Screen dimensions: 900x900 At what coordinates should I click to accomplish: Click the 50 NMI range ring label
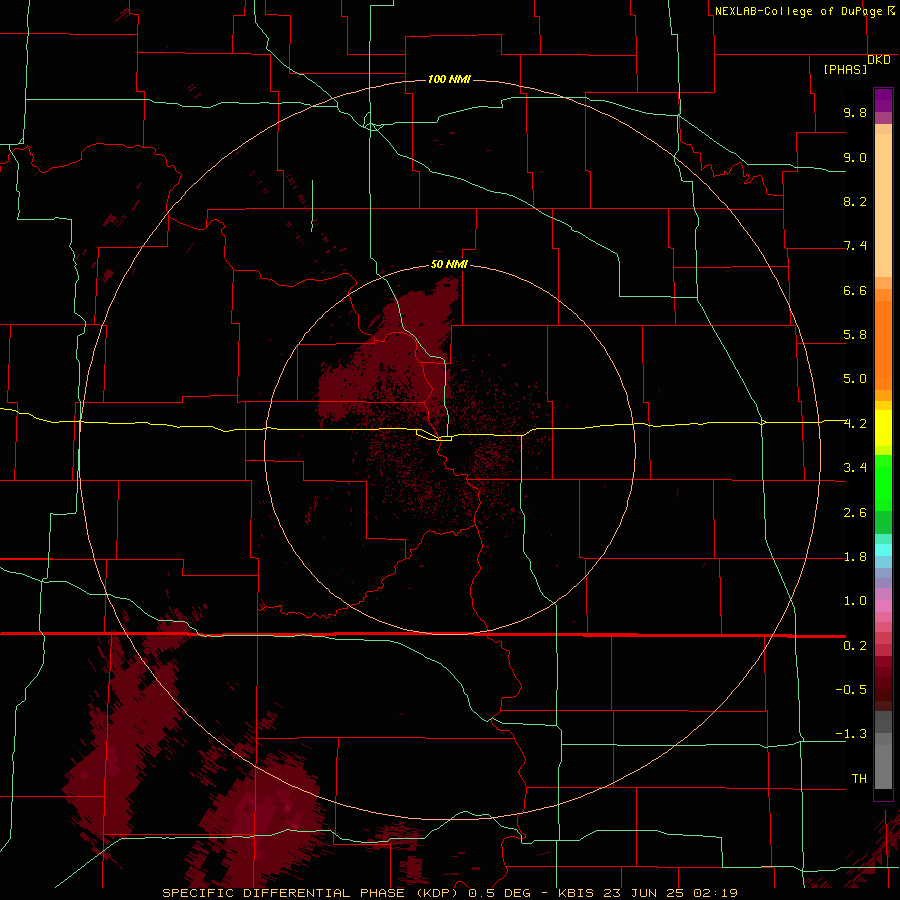click(449, 264)
